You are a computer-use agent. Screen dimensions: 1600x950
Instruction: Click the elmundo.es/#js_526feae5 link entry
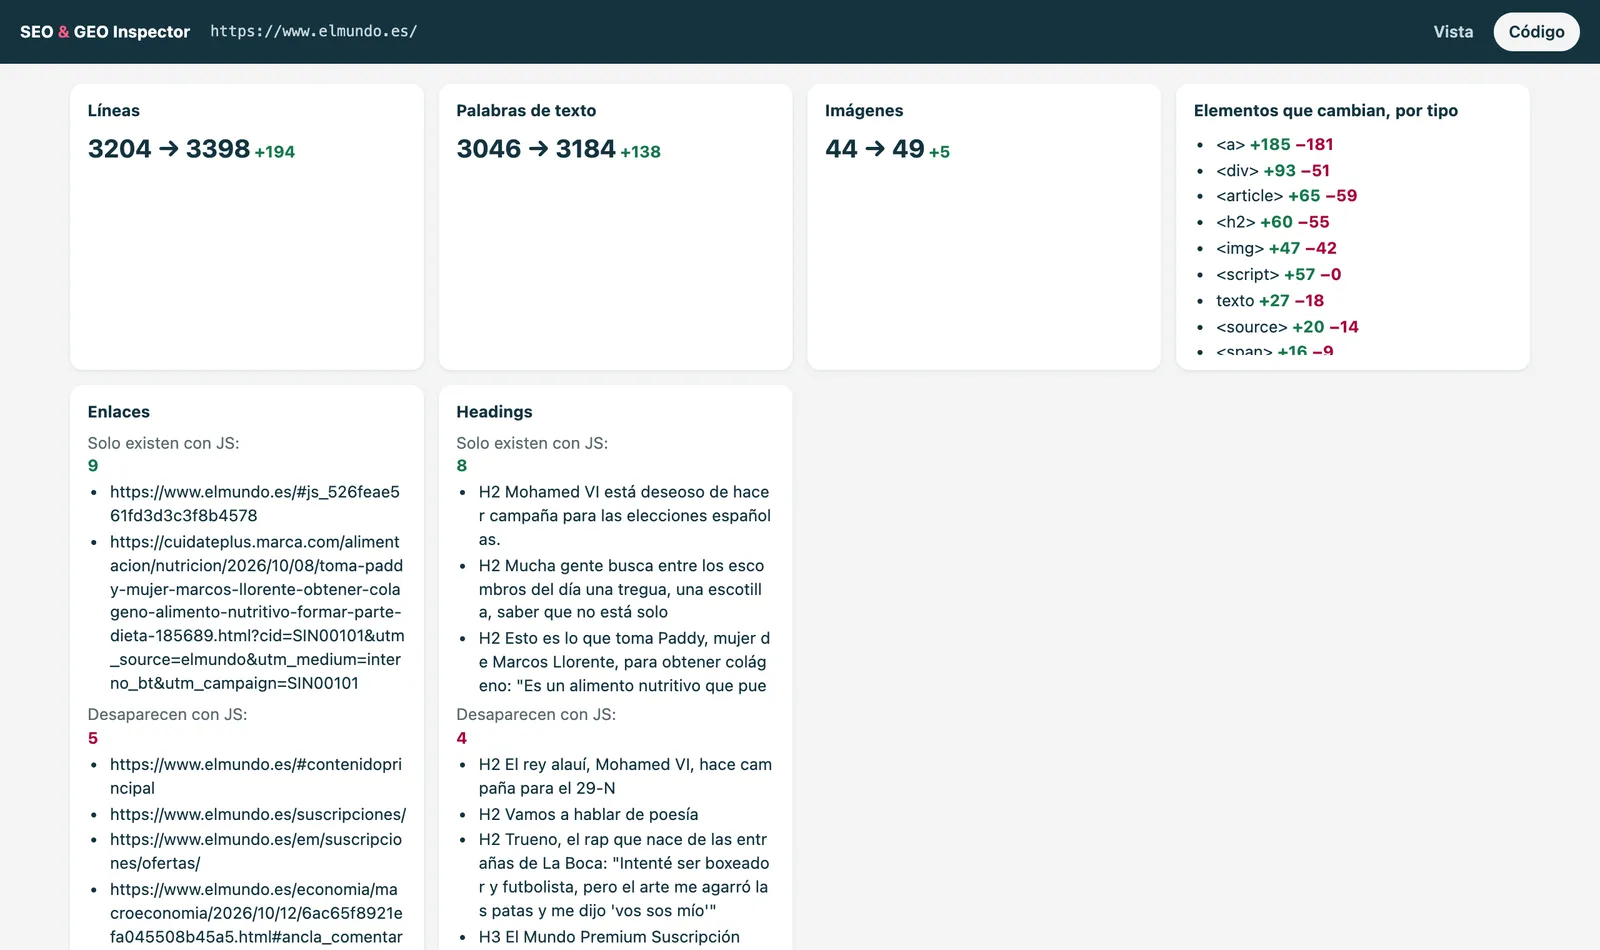click(x=255, y=504)
